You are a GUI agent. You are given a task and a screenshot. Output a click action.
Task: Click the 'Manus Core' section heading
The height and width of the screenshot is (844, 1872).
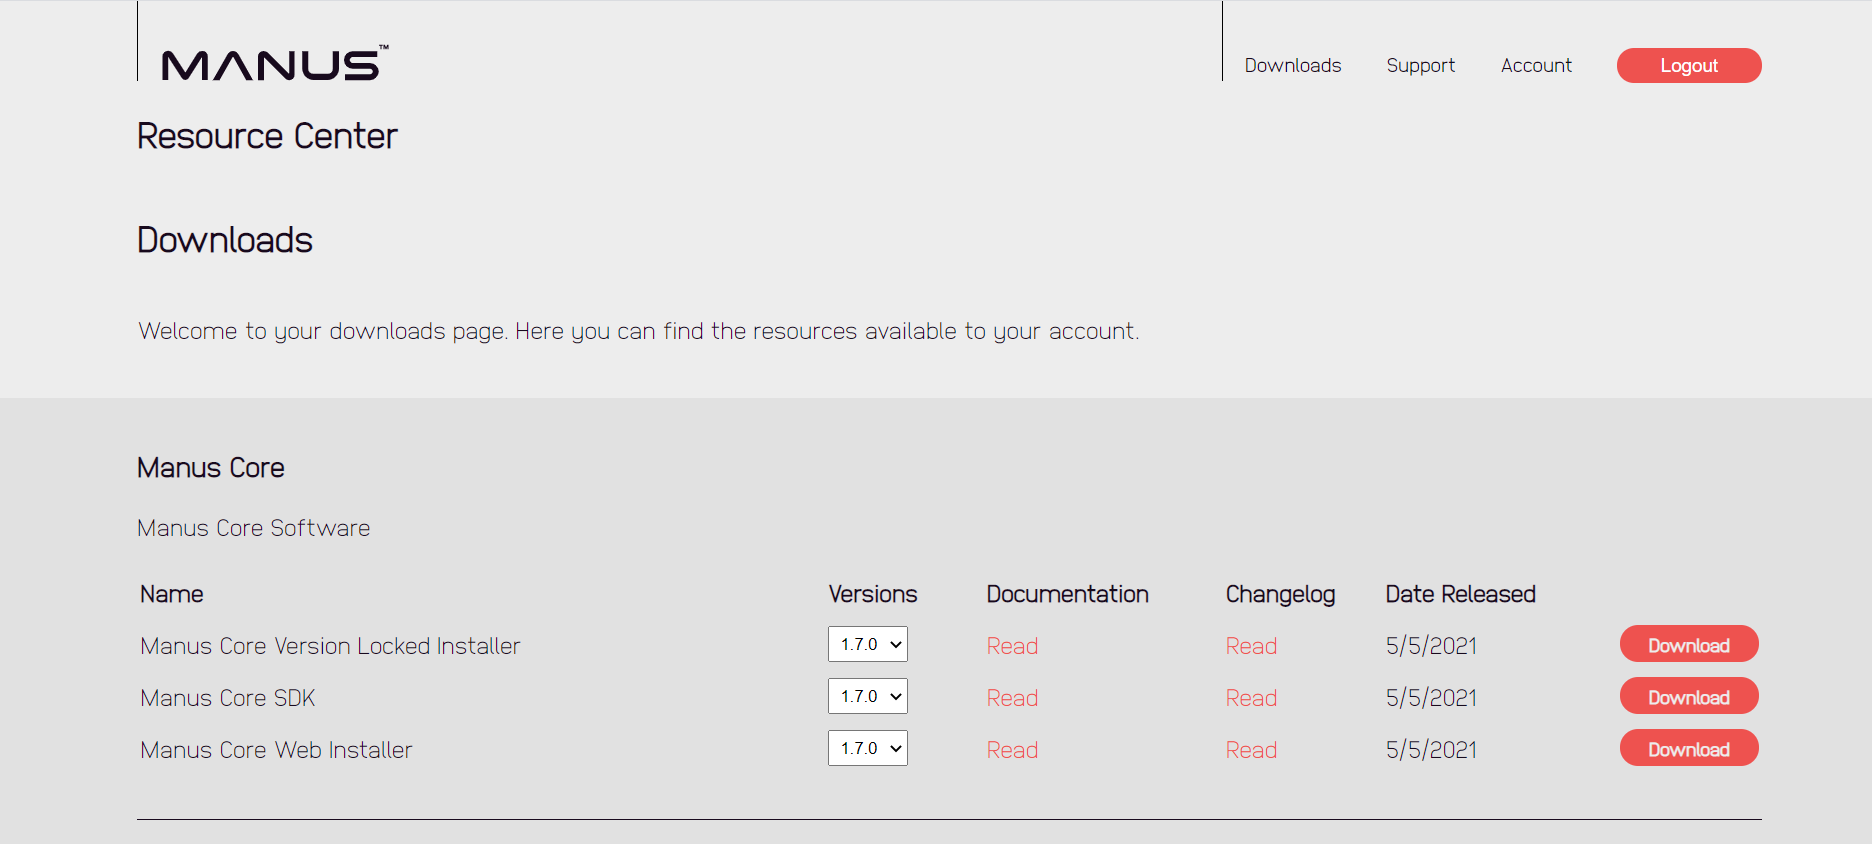click(x=211, y=468)
